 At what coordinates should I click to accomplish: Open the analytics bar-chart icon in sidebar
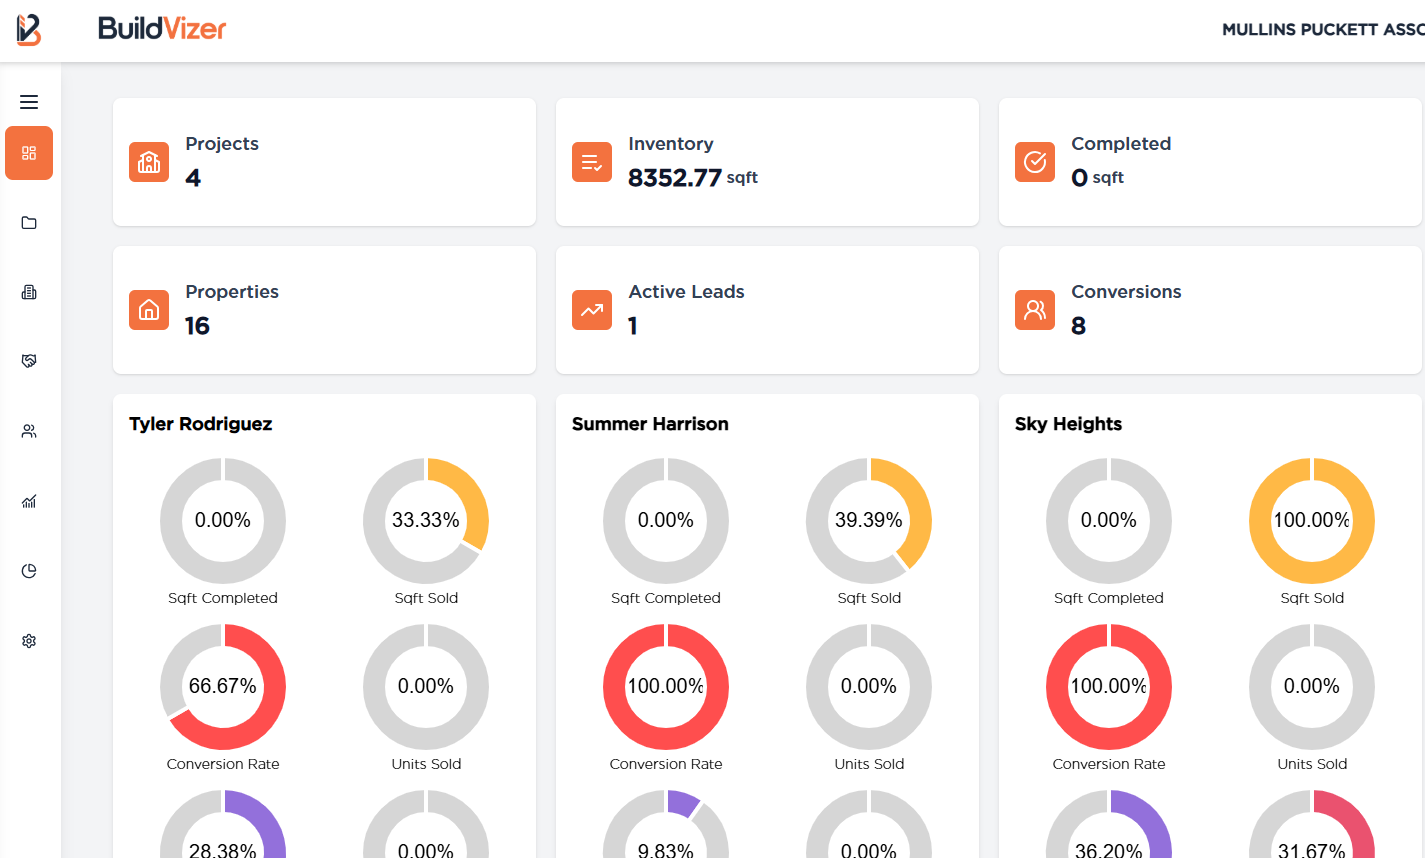point(28,500)
